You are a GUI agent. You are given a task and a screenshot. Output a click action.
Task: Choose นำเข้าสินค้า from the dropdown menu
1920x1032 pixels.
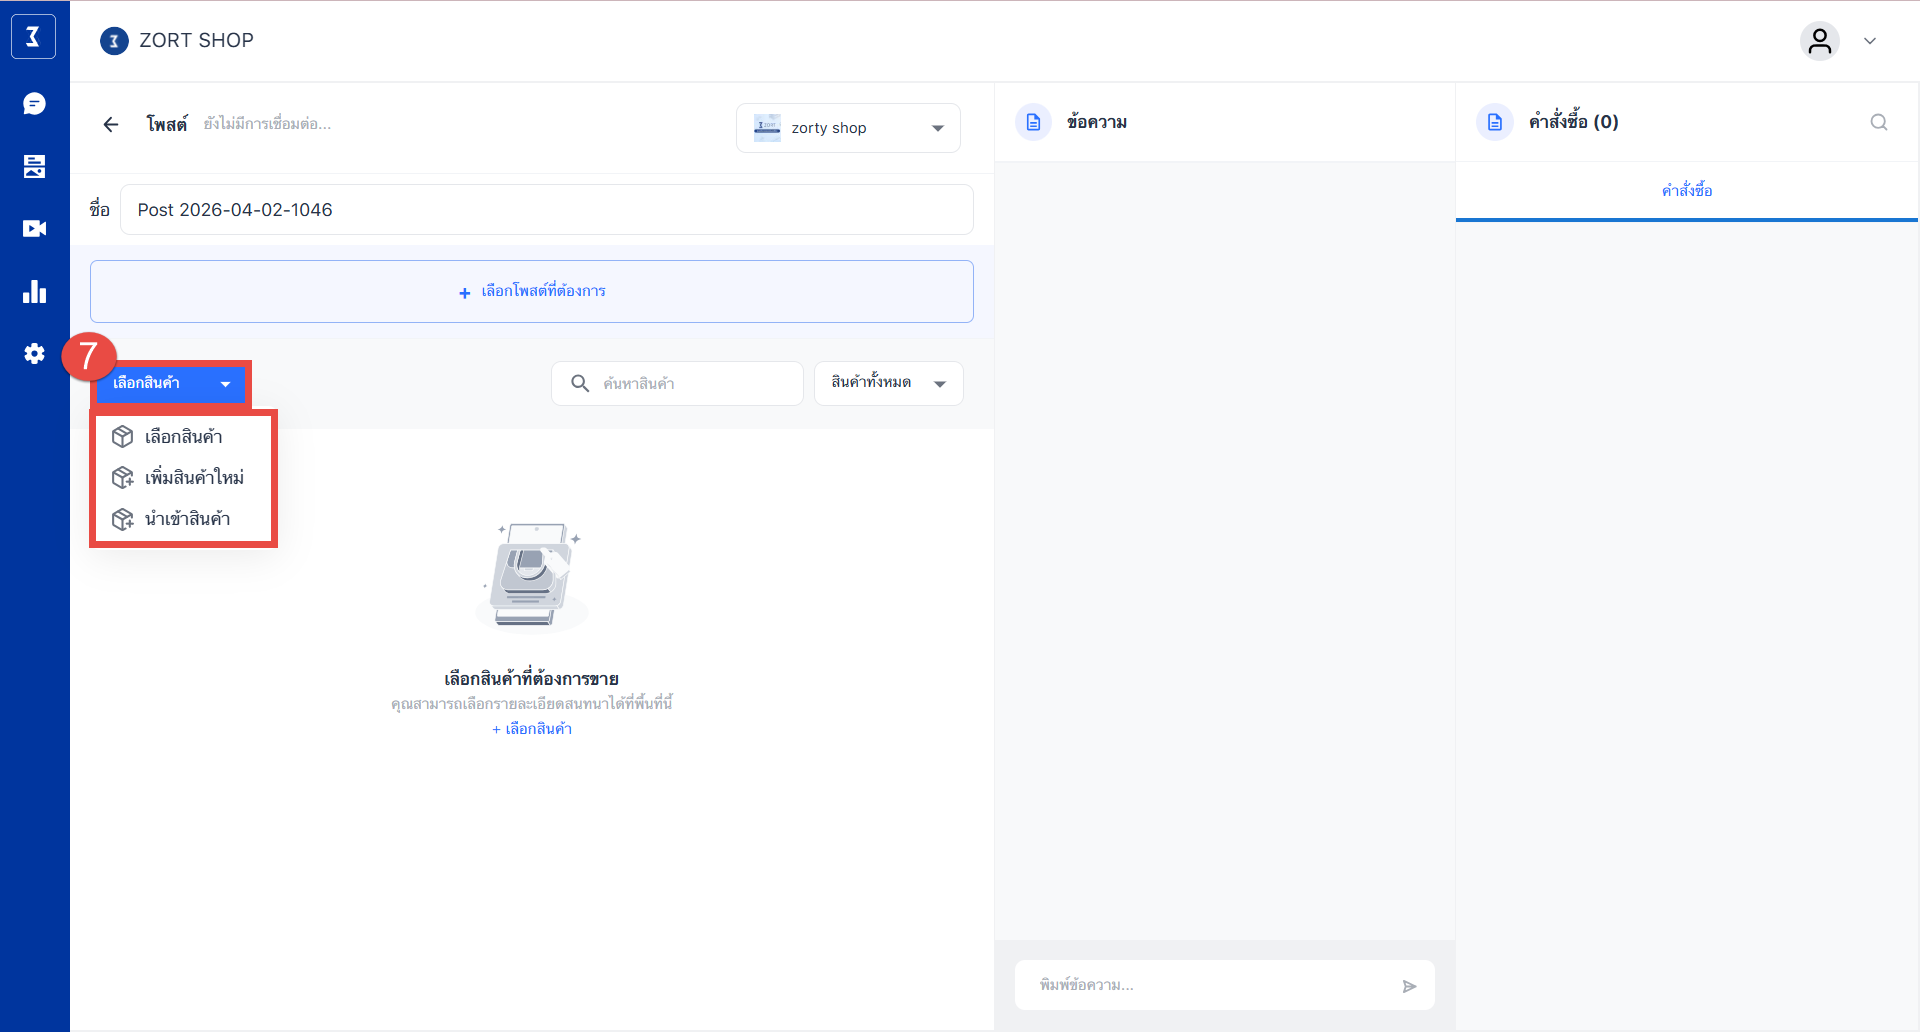pyautogui.click(x=187, y=519)
